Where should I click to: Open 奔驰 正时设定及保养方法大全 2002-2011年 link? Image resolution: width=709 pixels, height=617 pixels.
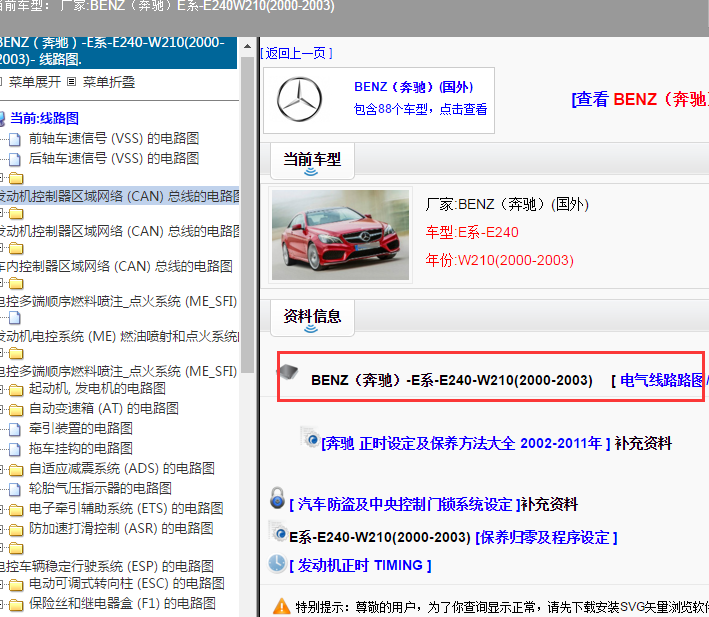click(x=466, y=443)
